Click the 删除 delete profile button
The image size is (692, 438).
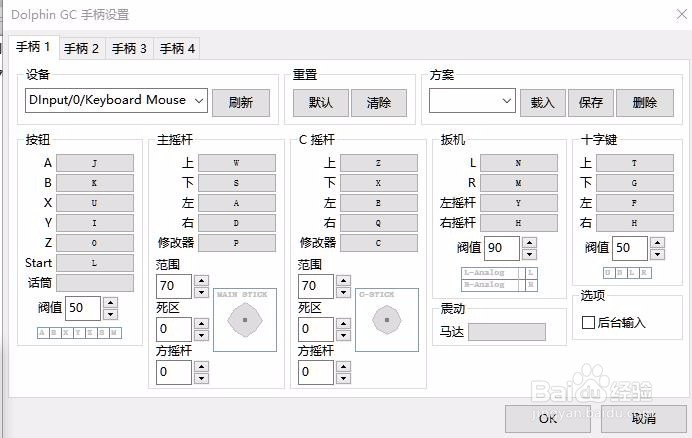(x=645, y=103)
